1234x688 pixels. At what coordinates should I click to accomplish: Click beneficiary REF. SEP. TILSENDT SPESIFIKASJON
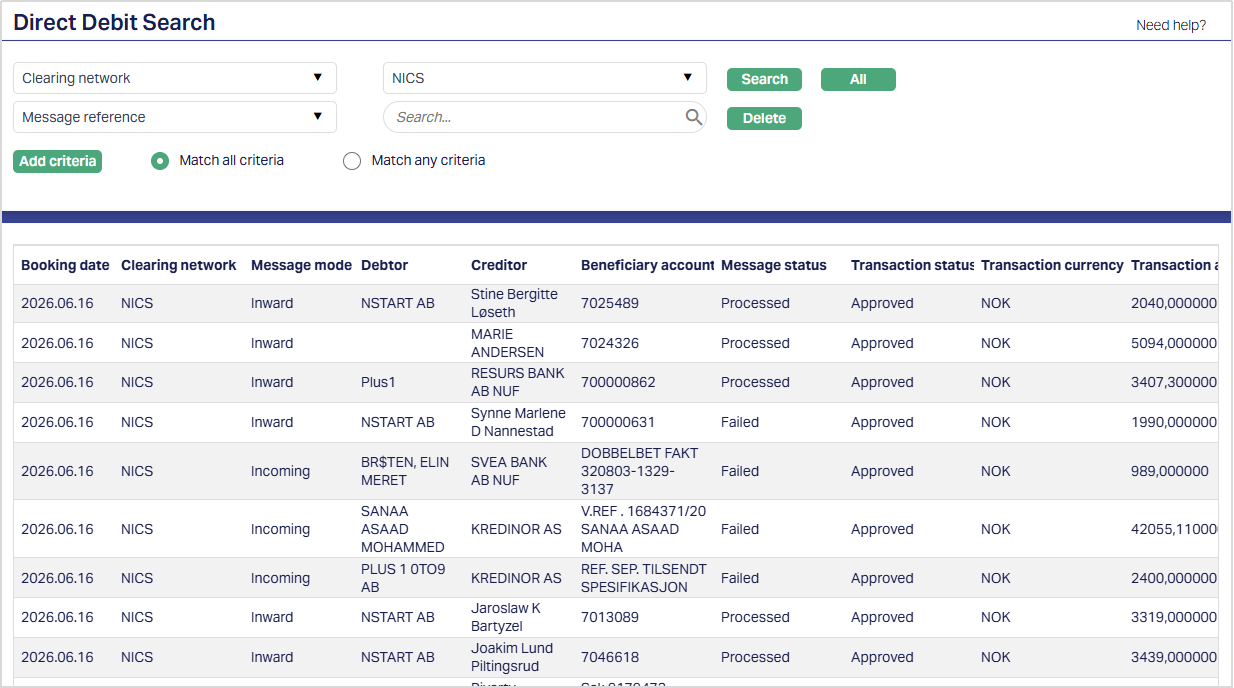644,578
